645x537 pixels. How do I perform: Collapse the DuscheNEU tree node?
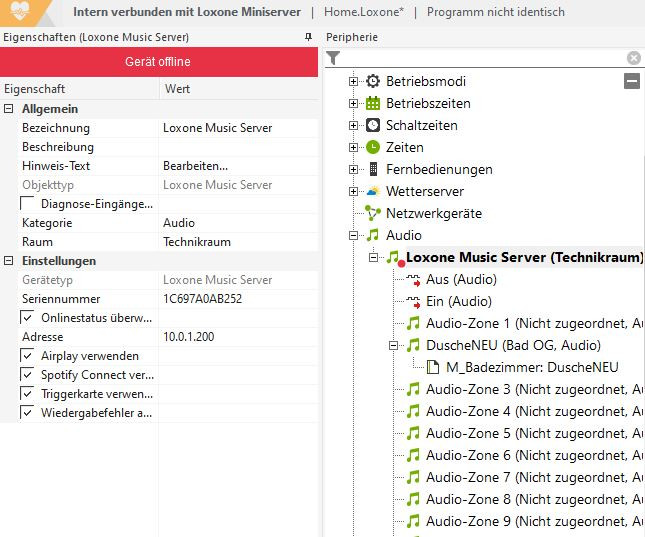pos(393,345)
